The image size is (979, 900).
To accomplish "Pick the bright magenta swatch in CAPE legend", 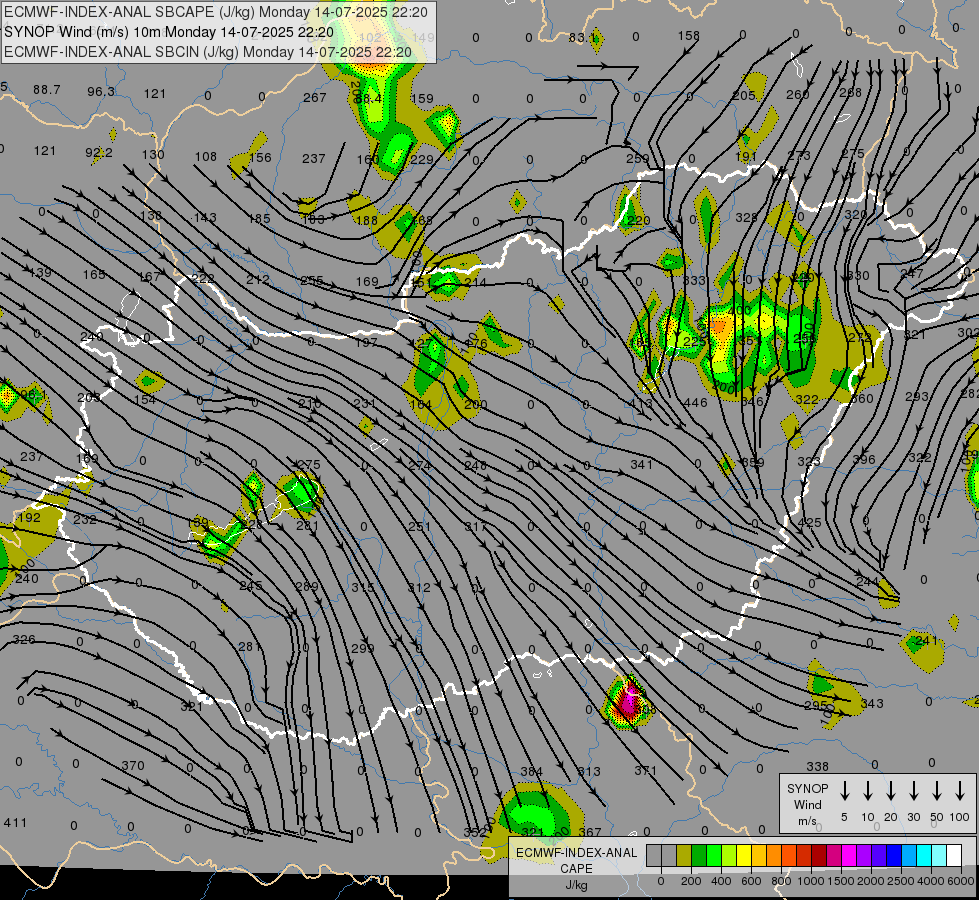I will click(x=849, y=855).
